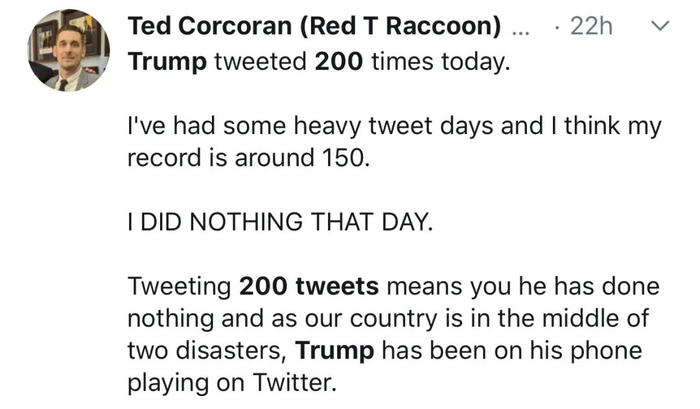Click the words "I've had some"
700x409 pixels.
pyautogui.click(x=188, y=126)
